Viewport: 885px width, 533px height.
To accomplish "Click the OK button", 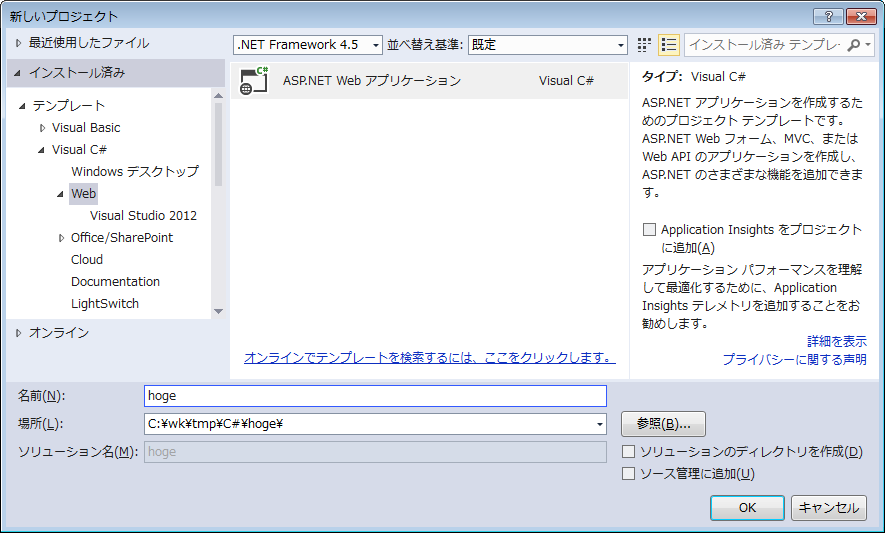I will pos(747,508).
